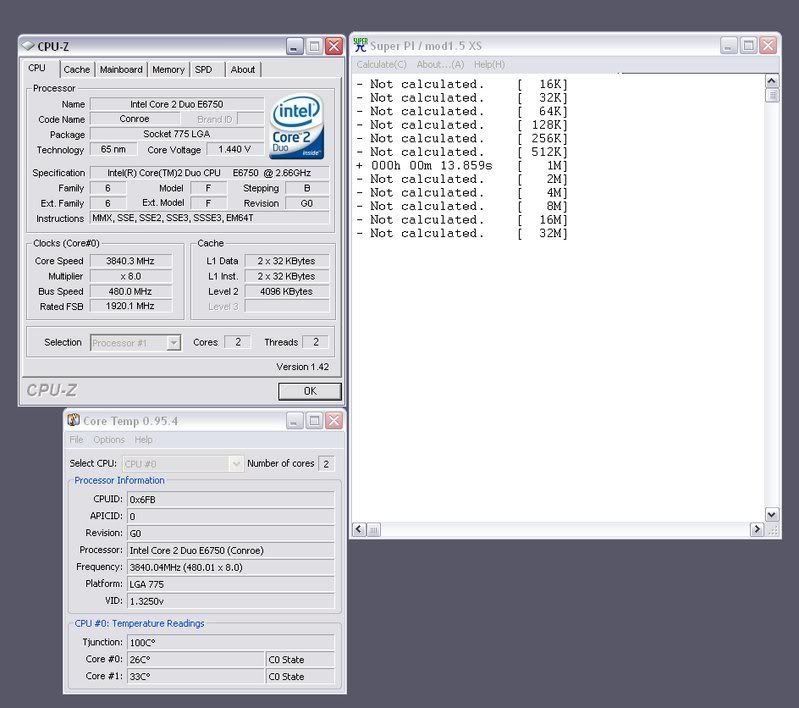Click the Core Temp Frequency field 3840.04MHz
799x708 pixels.
pos(230,567)
